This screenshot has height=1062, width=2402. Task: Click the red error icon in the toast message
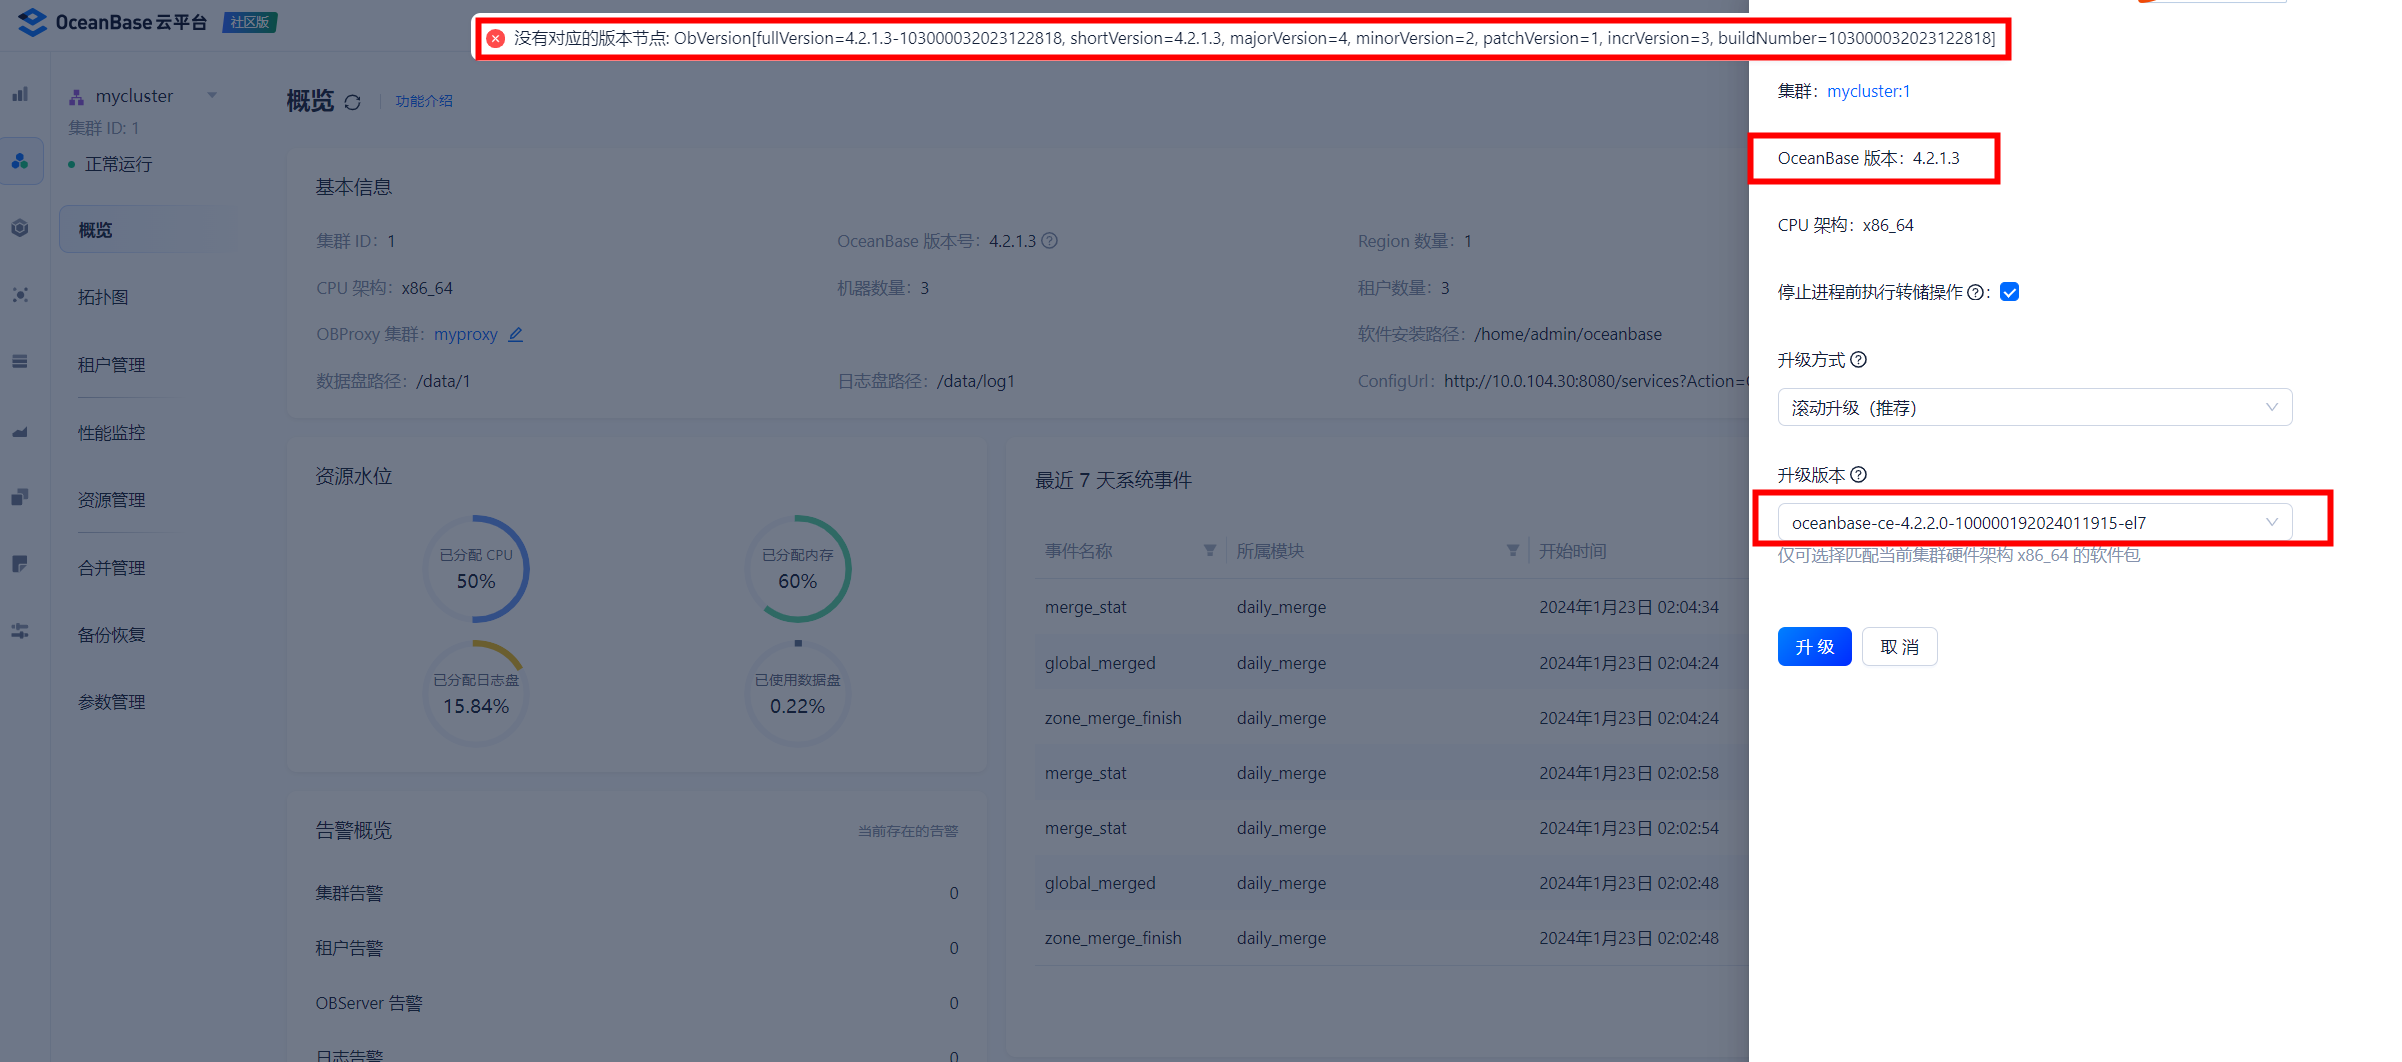(495, 38)
